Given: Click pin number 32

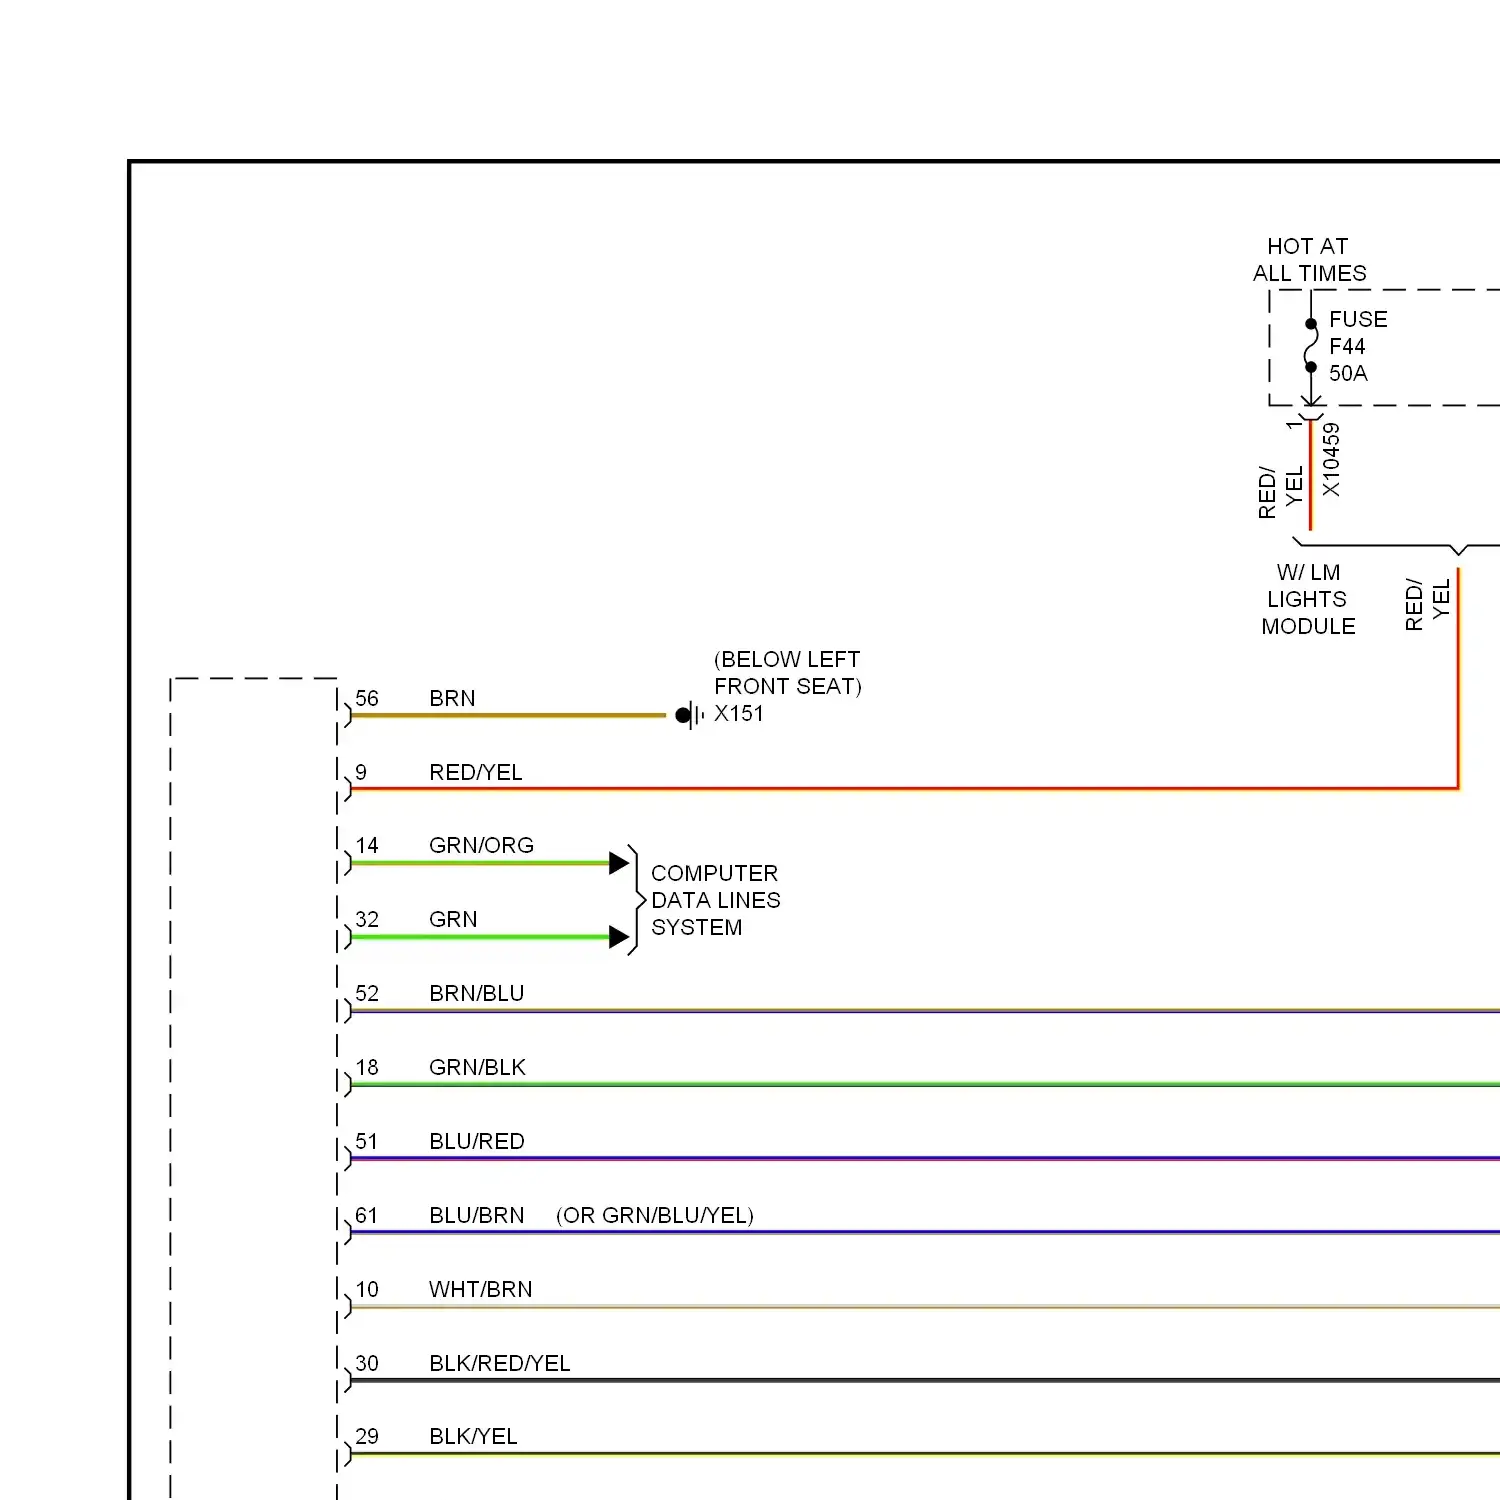Looking at the screenshot, I should click(x=367, y=919).
